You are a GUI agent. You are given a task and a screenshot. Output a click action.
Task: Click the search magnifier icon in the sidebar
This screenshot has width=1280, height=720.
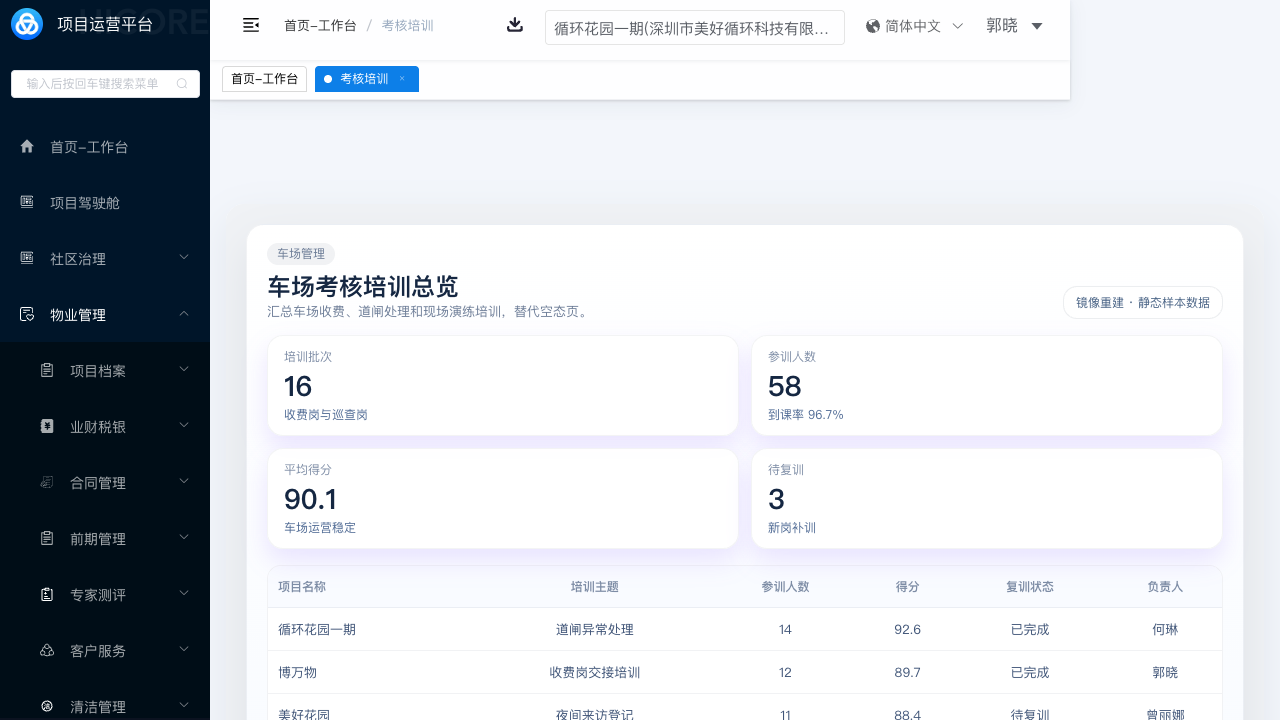point(182,84)
